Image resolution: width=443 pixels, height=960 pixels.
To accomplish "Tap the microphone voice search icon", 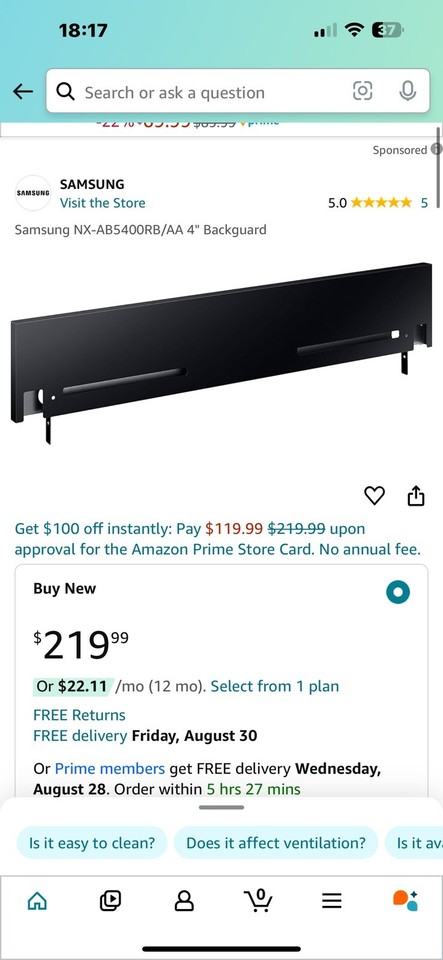I will pyautogui.click(x=408, y=91).
